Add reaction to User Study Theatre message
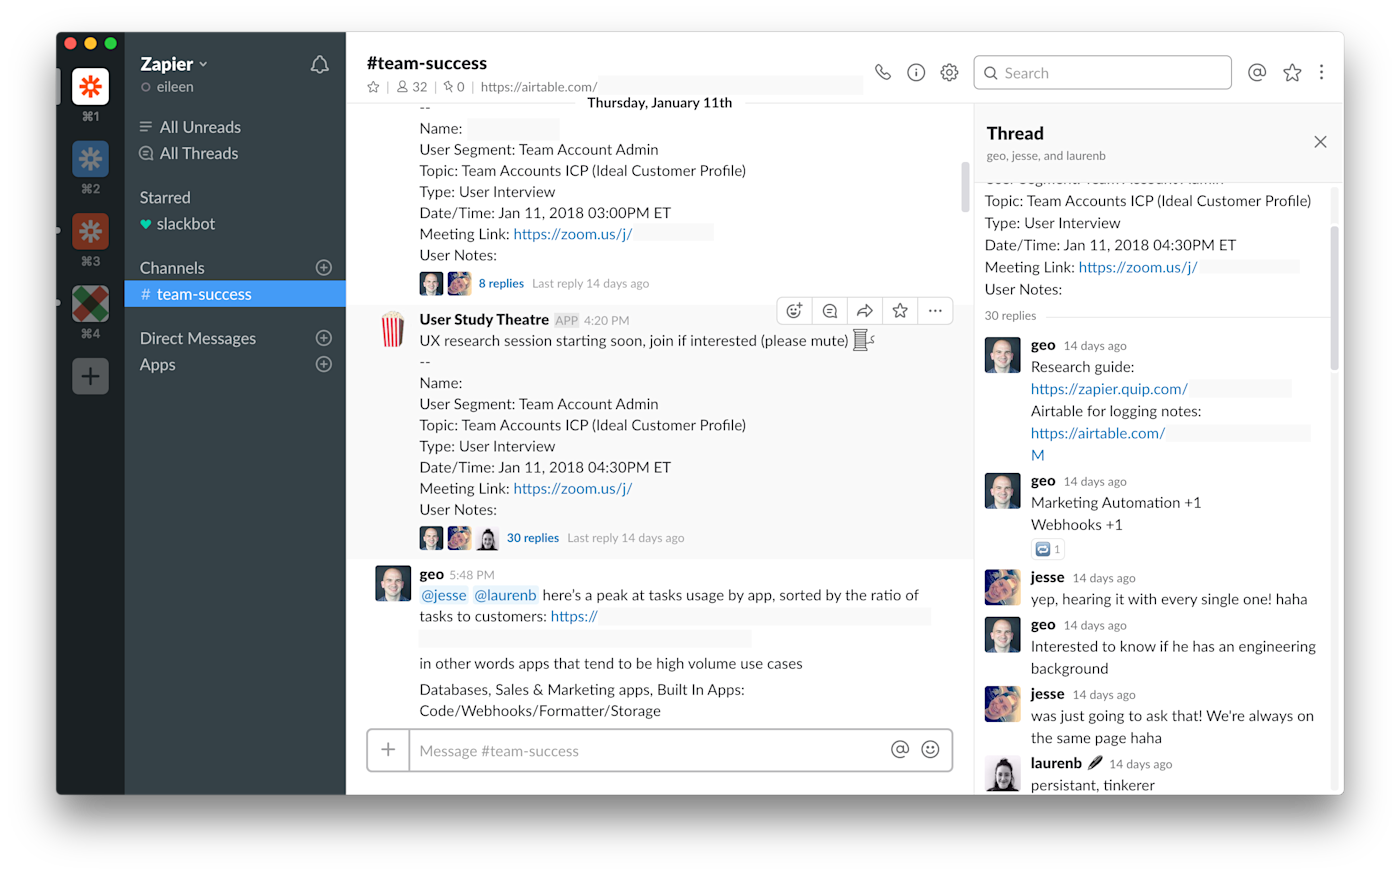1400x875 pixels. pyautogui.click(x=794, y=311)
